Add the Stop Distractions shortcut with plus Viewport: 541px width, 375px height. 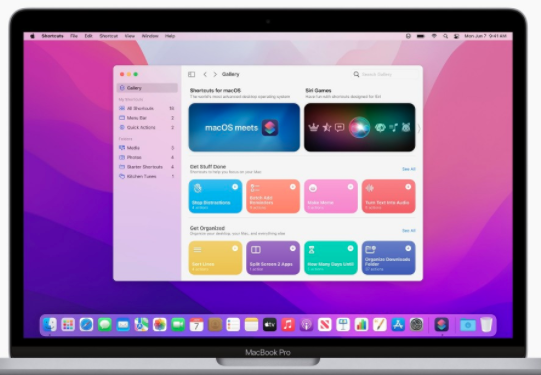[x=235, y=187]
